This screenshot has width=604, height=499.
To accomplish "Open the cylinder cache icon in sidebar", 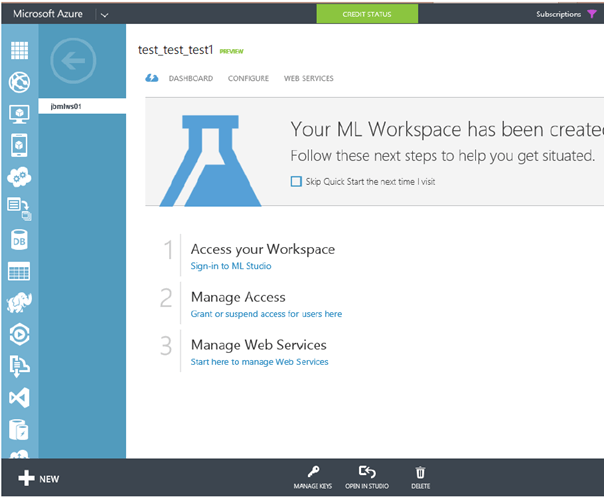I will [18, 430].
